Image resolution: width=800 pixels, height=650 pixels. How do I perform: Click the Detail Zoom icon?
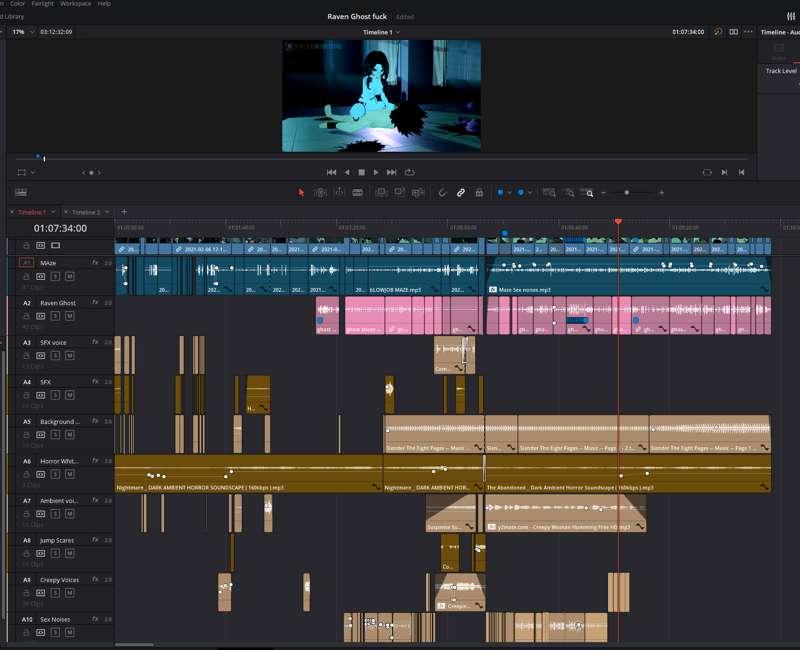(569, 192)
